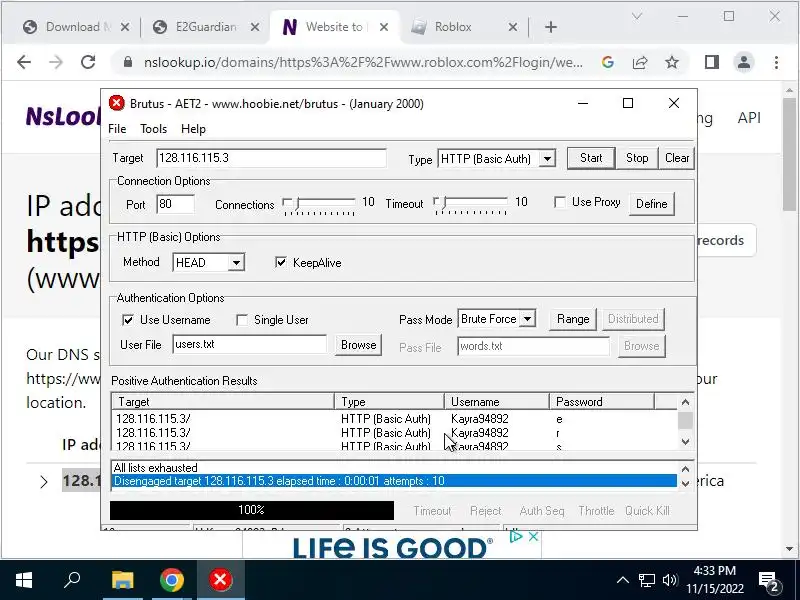Click the share page icon

(x=640, y=62)
